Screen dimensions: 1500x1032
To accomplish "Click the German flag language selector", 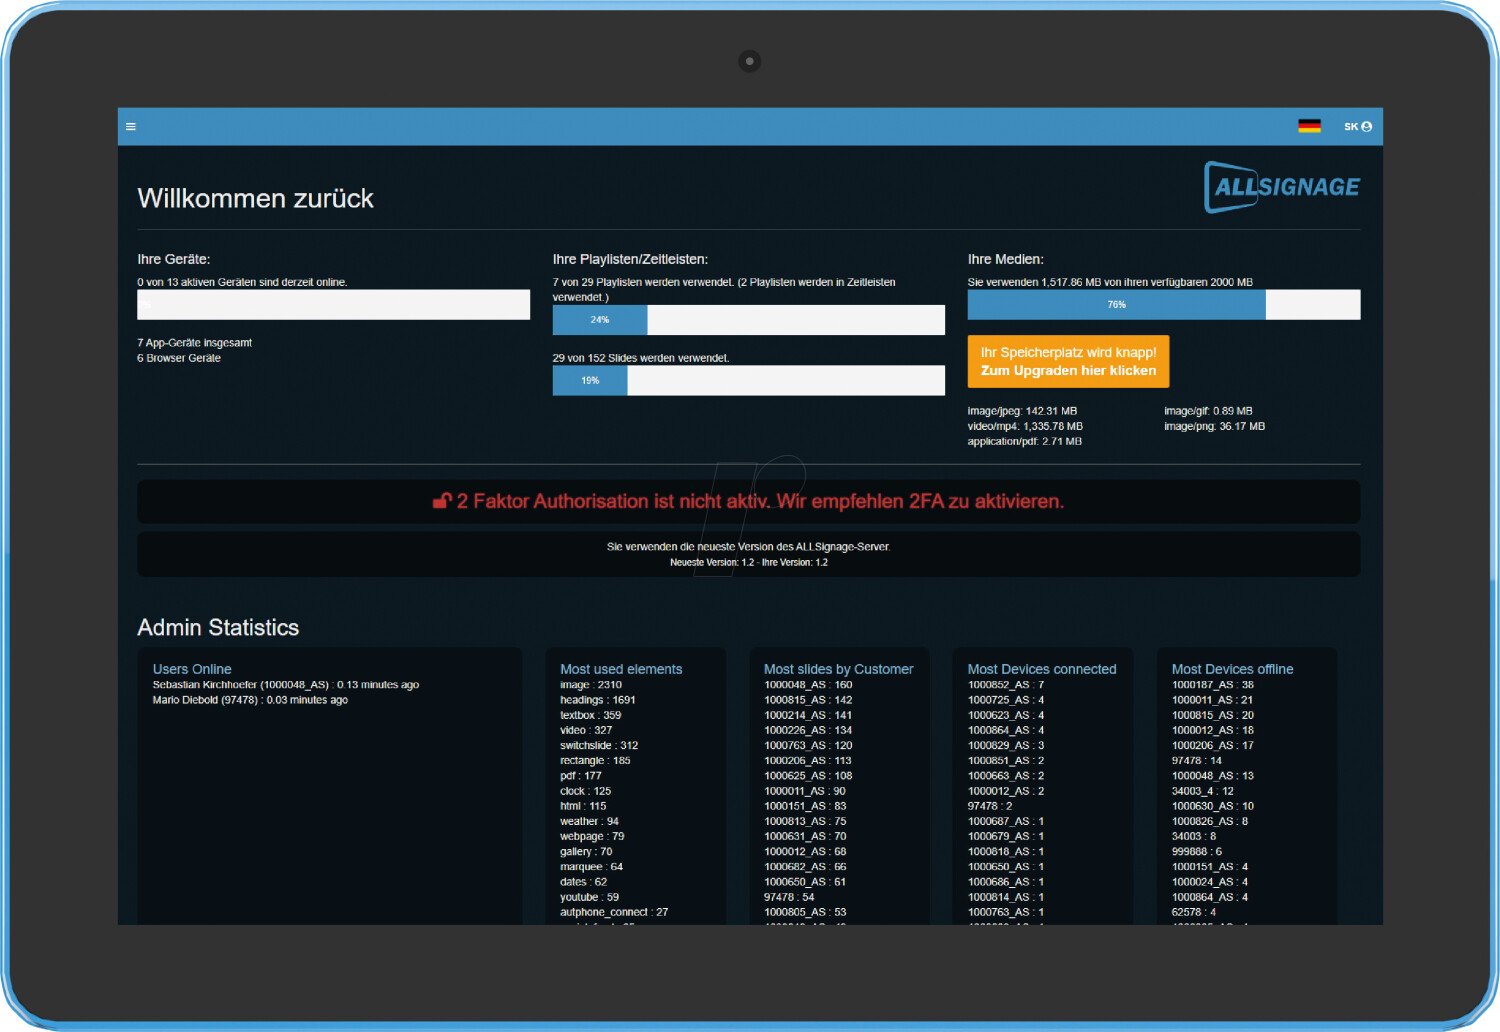I will [1309, 127].
